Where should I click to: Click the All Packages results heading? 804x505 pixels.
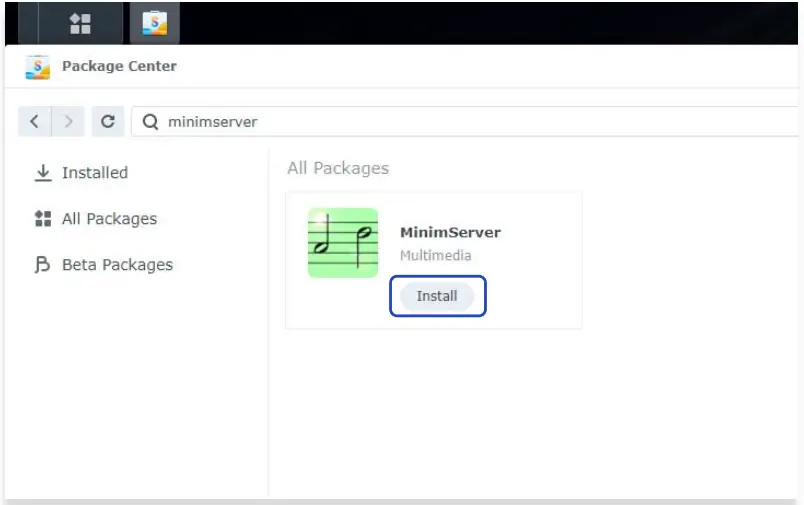click(338, 168)
